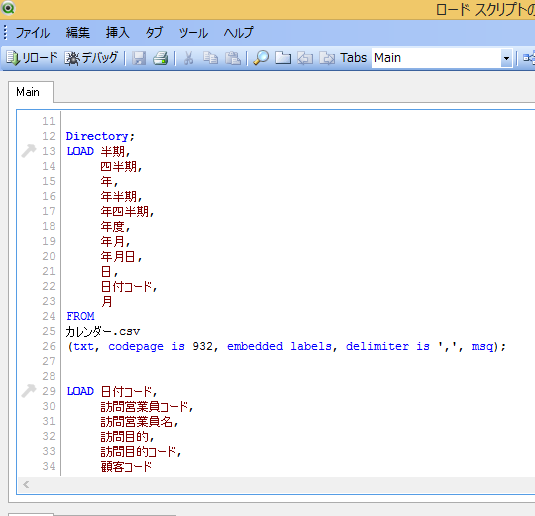Image resolution: width=535 pixels, height=516 pixels.
Task: Open the 挿入 menu
Action: point(117,33)
